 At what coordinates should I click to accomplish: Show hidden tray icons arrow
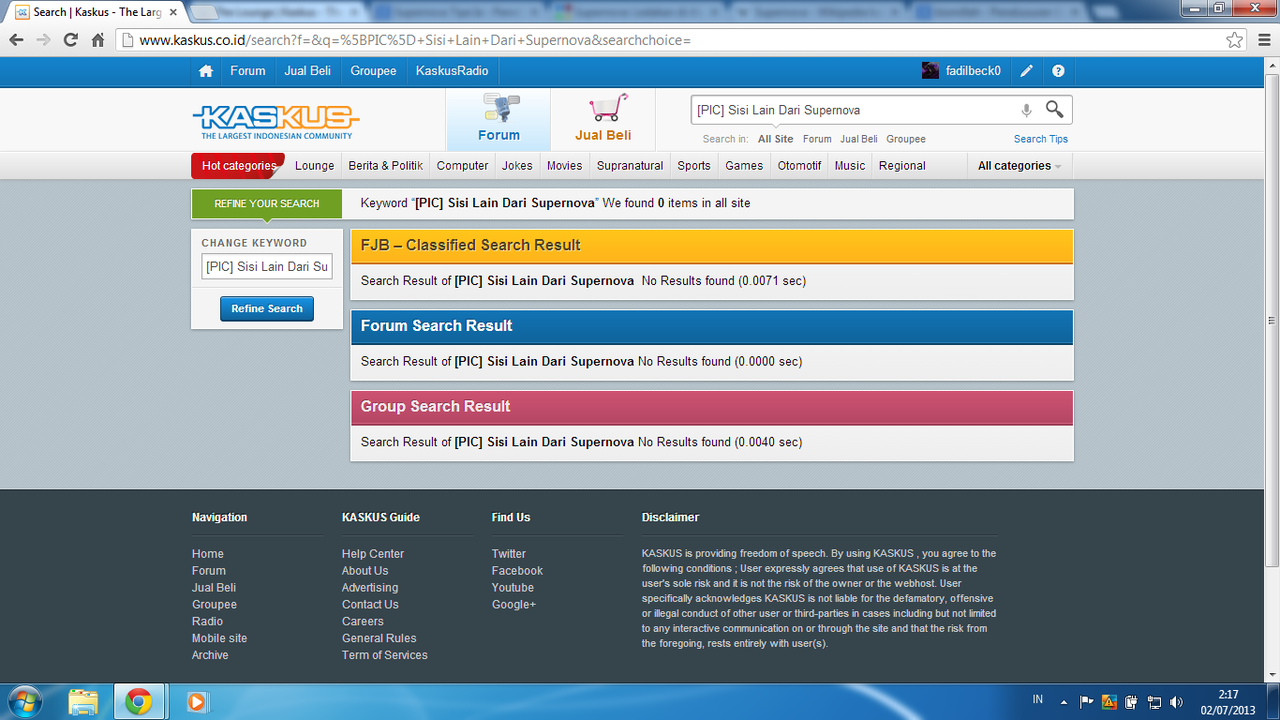[1062, 702]
